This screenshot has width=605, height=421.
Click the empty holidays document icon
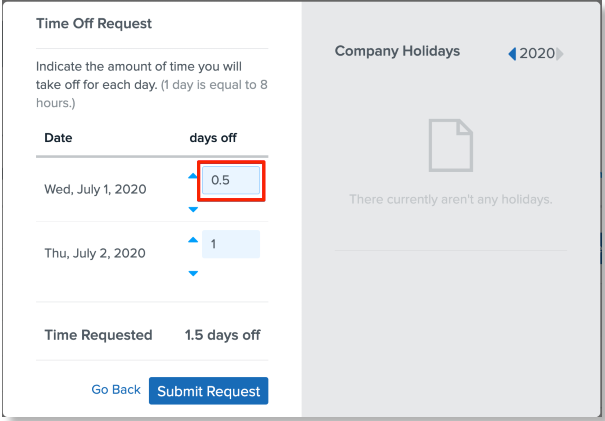click(450, 145)
